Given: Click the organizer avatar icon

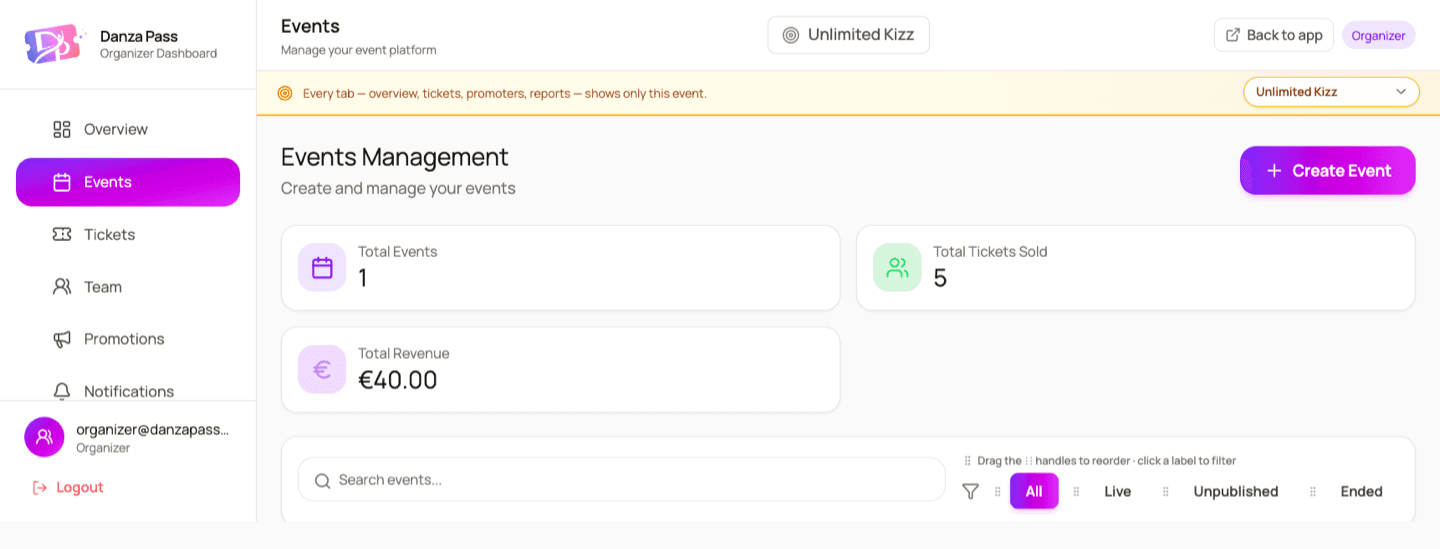Looking at the screenshot, I should (x=44, y=437).
